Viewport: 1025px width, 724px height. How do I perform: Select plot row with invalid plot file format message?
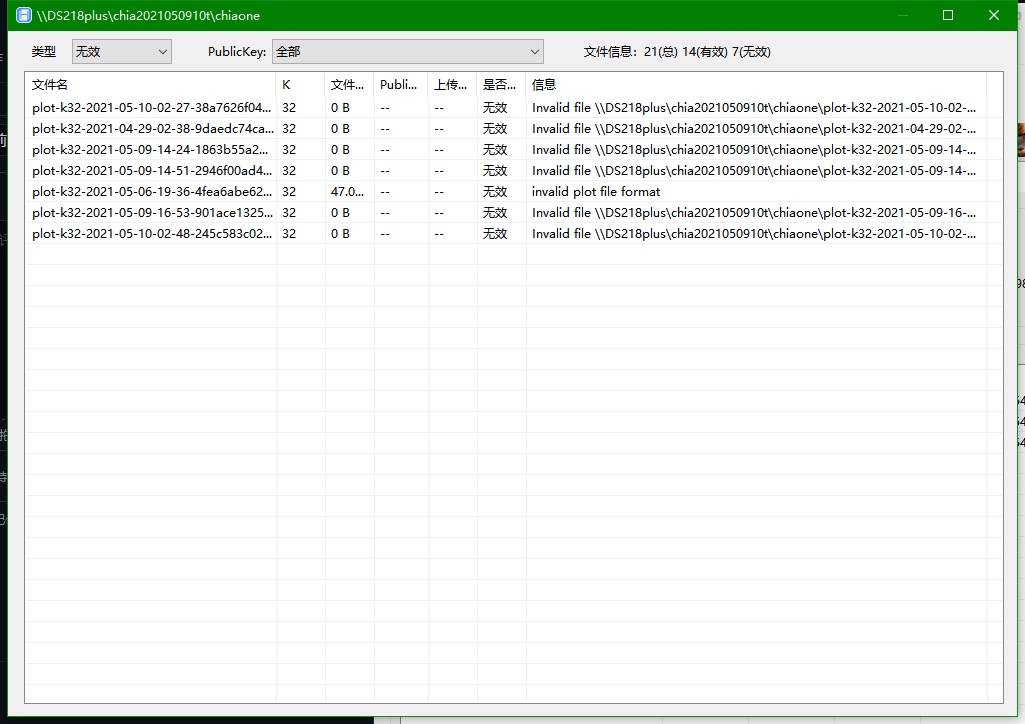pyautogui.click(x=150, y=191)
